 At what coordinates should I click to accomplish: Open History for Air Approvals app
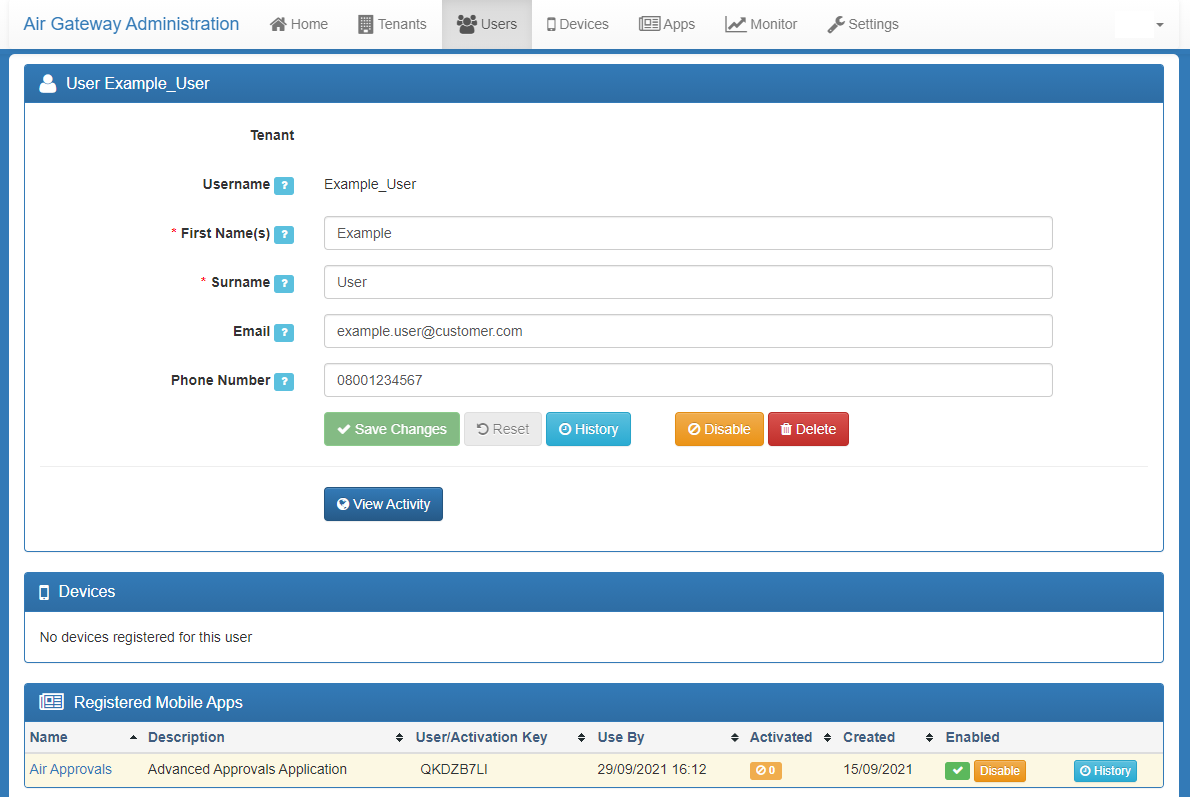click(x=1105, y=771)
